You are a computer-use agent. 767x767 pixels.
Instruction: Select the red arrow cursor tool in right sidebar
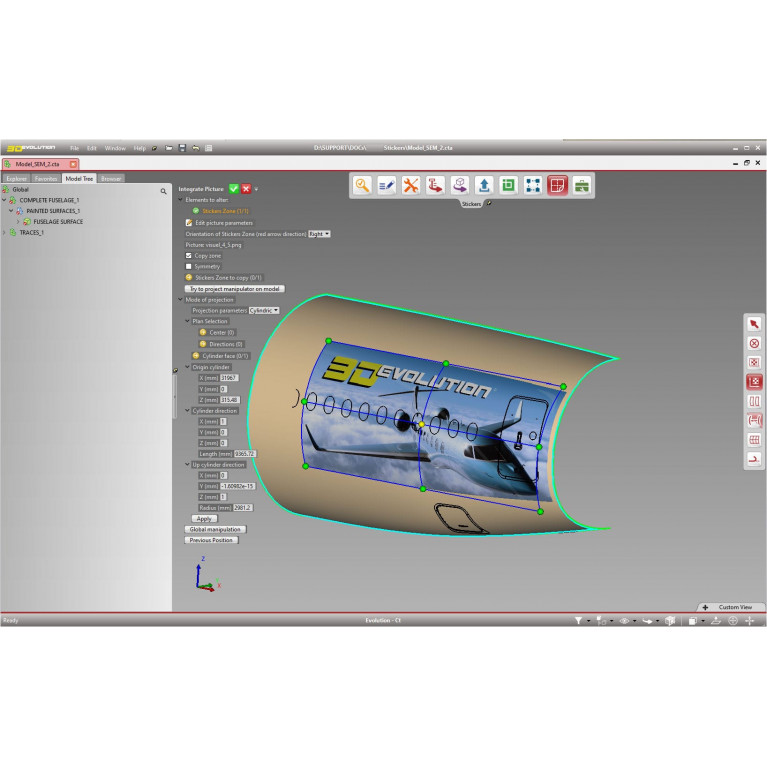click(x=754, y=324)
